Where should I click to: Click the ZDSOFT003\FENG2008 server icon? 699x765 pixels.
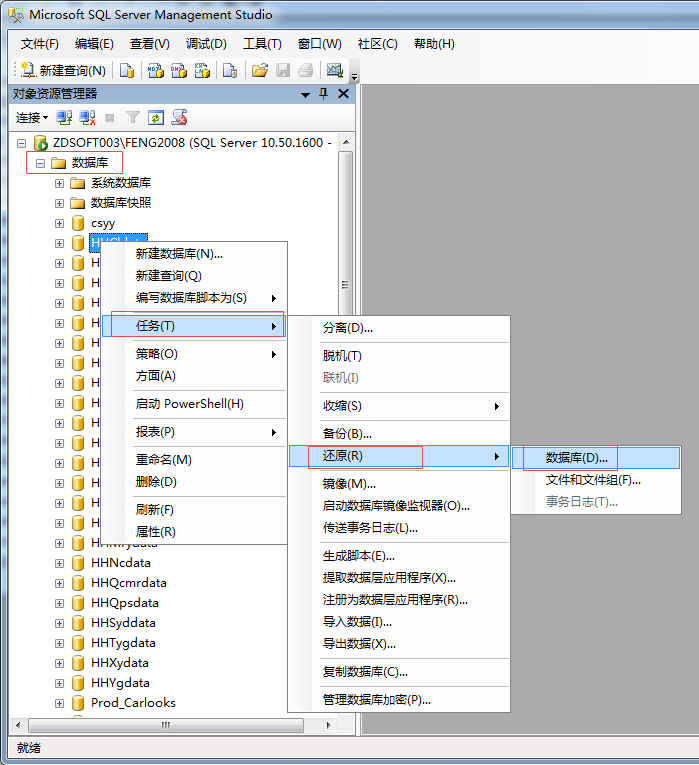coord(40,143)
